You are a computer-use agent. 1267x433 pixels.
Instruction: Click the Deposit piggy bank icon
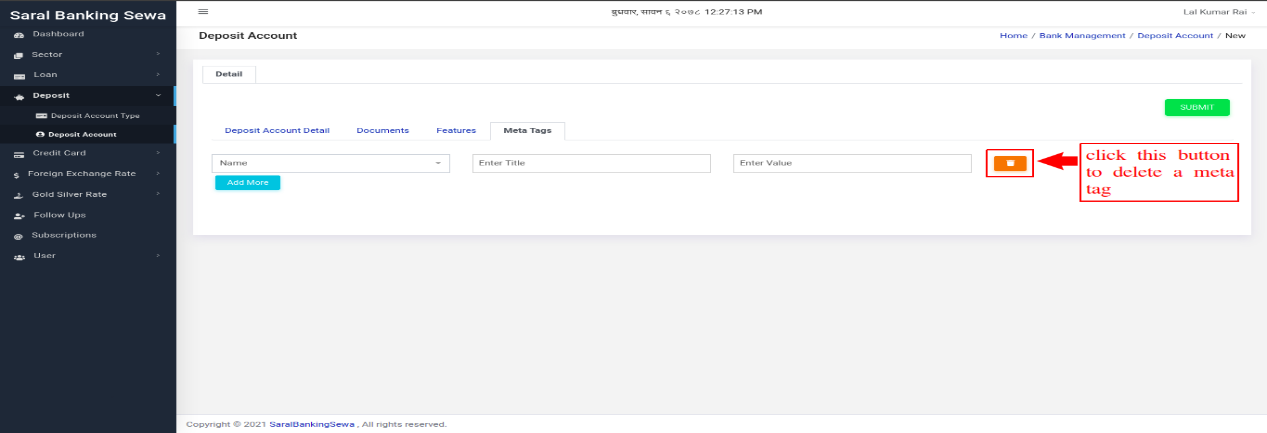tap(19, 96)
